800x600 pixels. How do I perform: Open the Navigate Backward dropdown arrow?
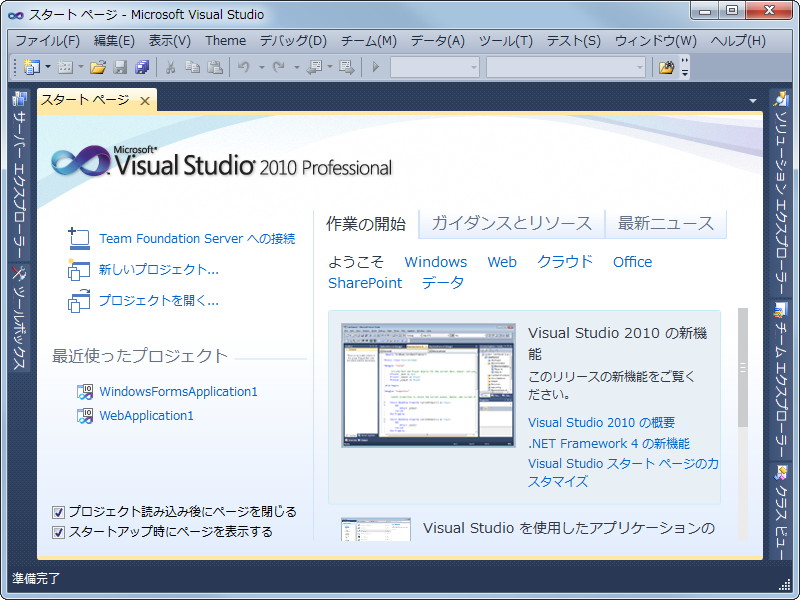330,67
